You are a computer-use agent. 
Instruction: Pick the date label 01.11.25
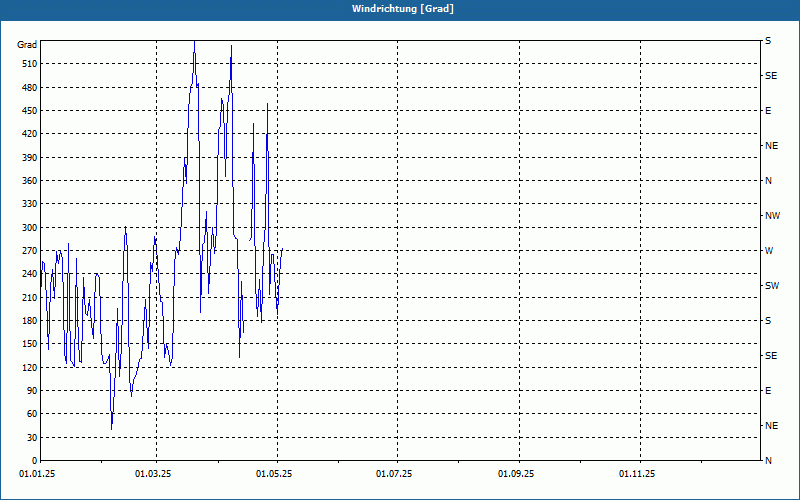coord(637,474)
